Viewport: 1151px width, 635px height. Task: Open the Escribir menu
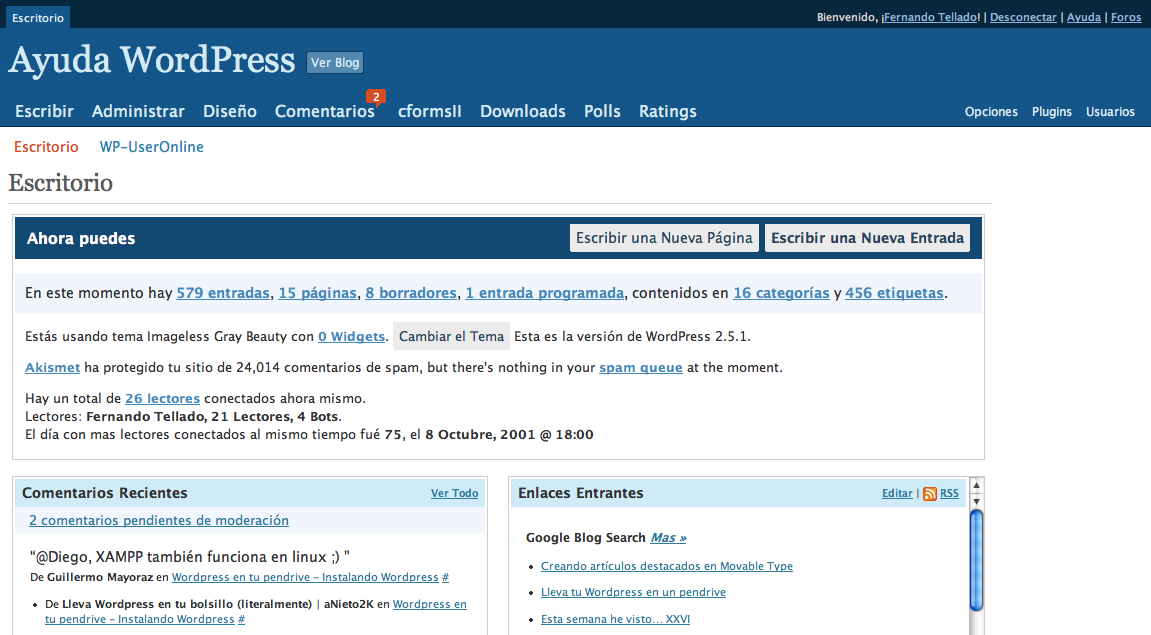coord(44,111)
